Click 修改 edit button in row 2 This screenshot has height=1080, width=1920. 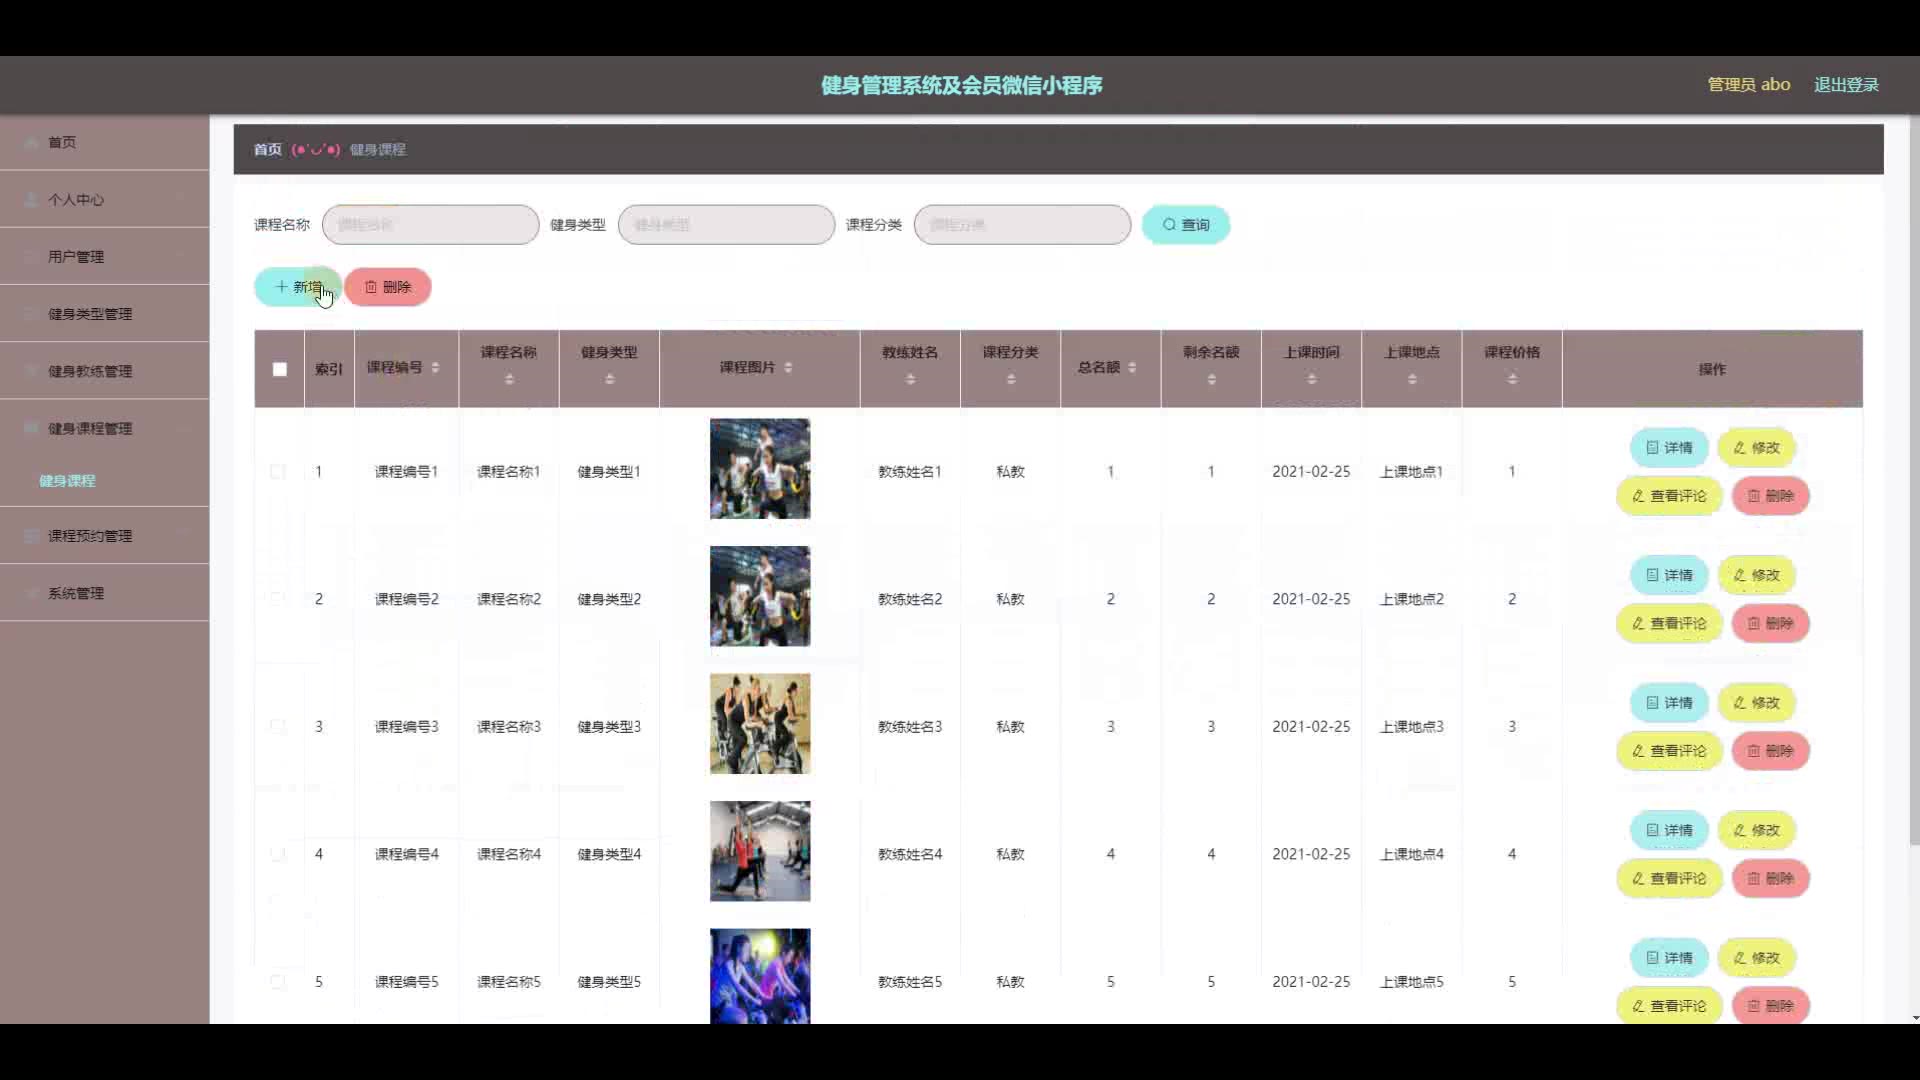click(x=1756, y=576)
